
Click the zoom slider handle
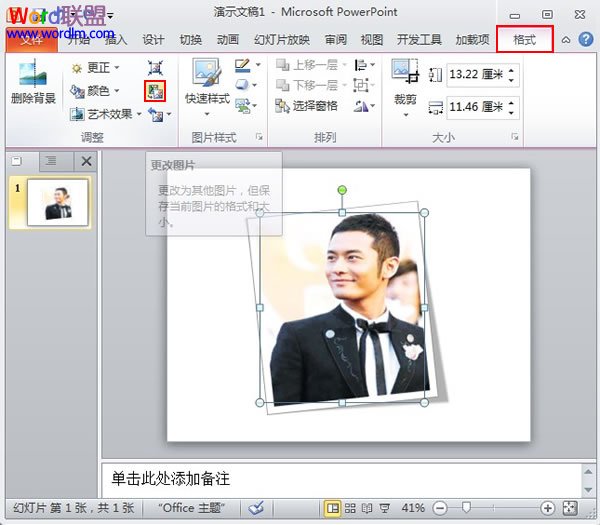pos(466,508)
